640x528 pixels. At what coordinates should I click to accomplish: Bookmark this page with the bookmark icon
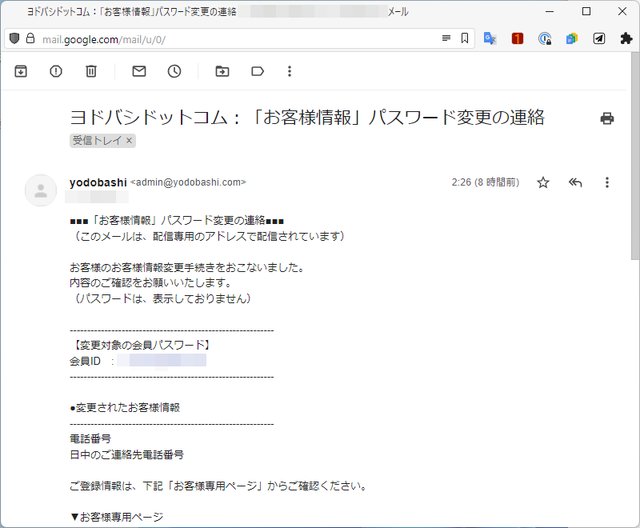point(464,38)
